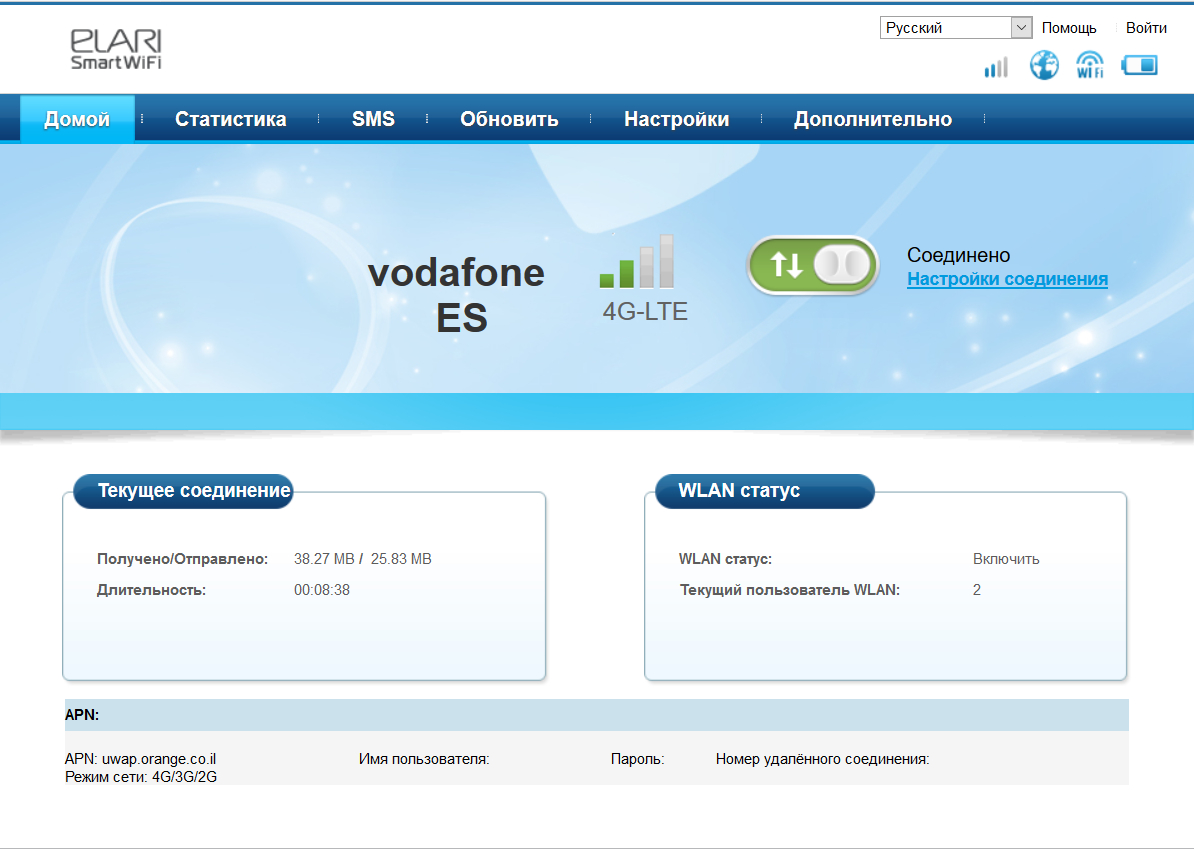Click the vodafone ES operator name
This screenshot has height=851, width=1194.
457,295
